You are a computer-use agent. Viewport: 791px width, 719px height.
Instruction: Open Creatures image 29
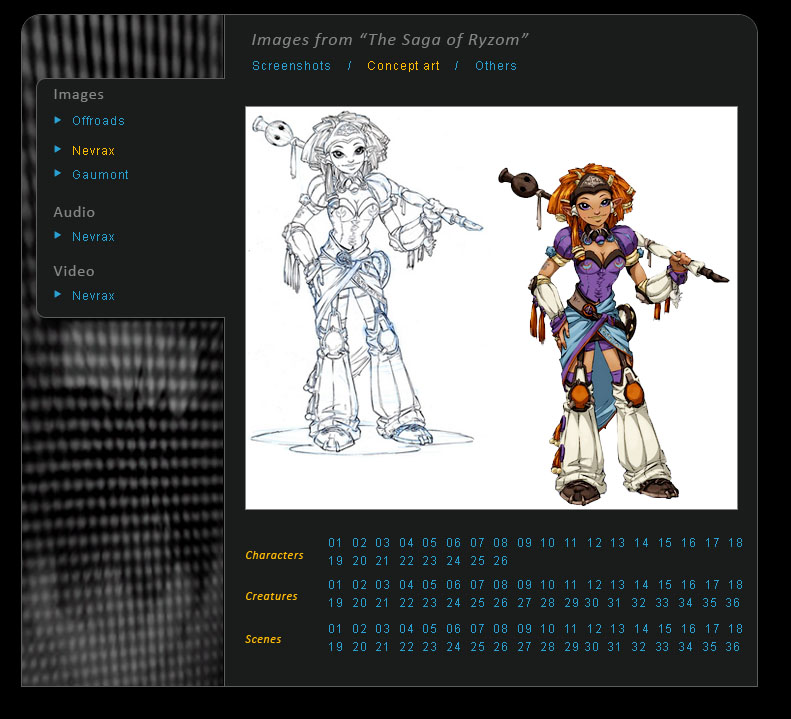(x=571, y=603)
